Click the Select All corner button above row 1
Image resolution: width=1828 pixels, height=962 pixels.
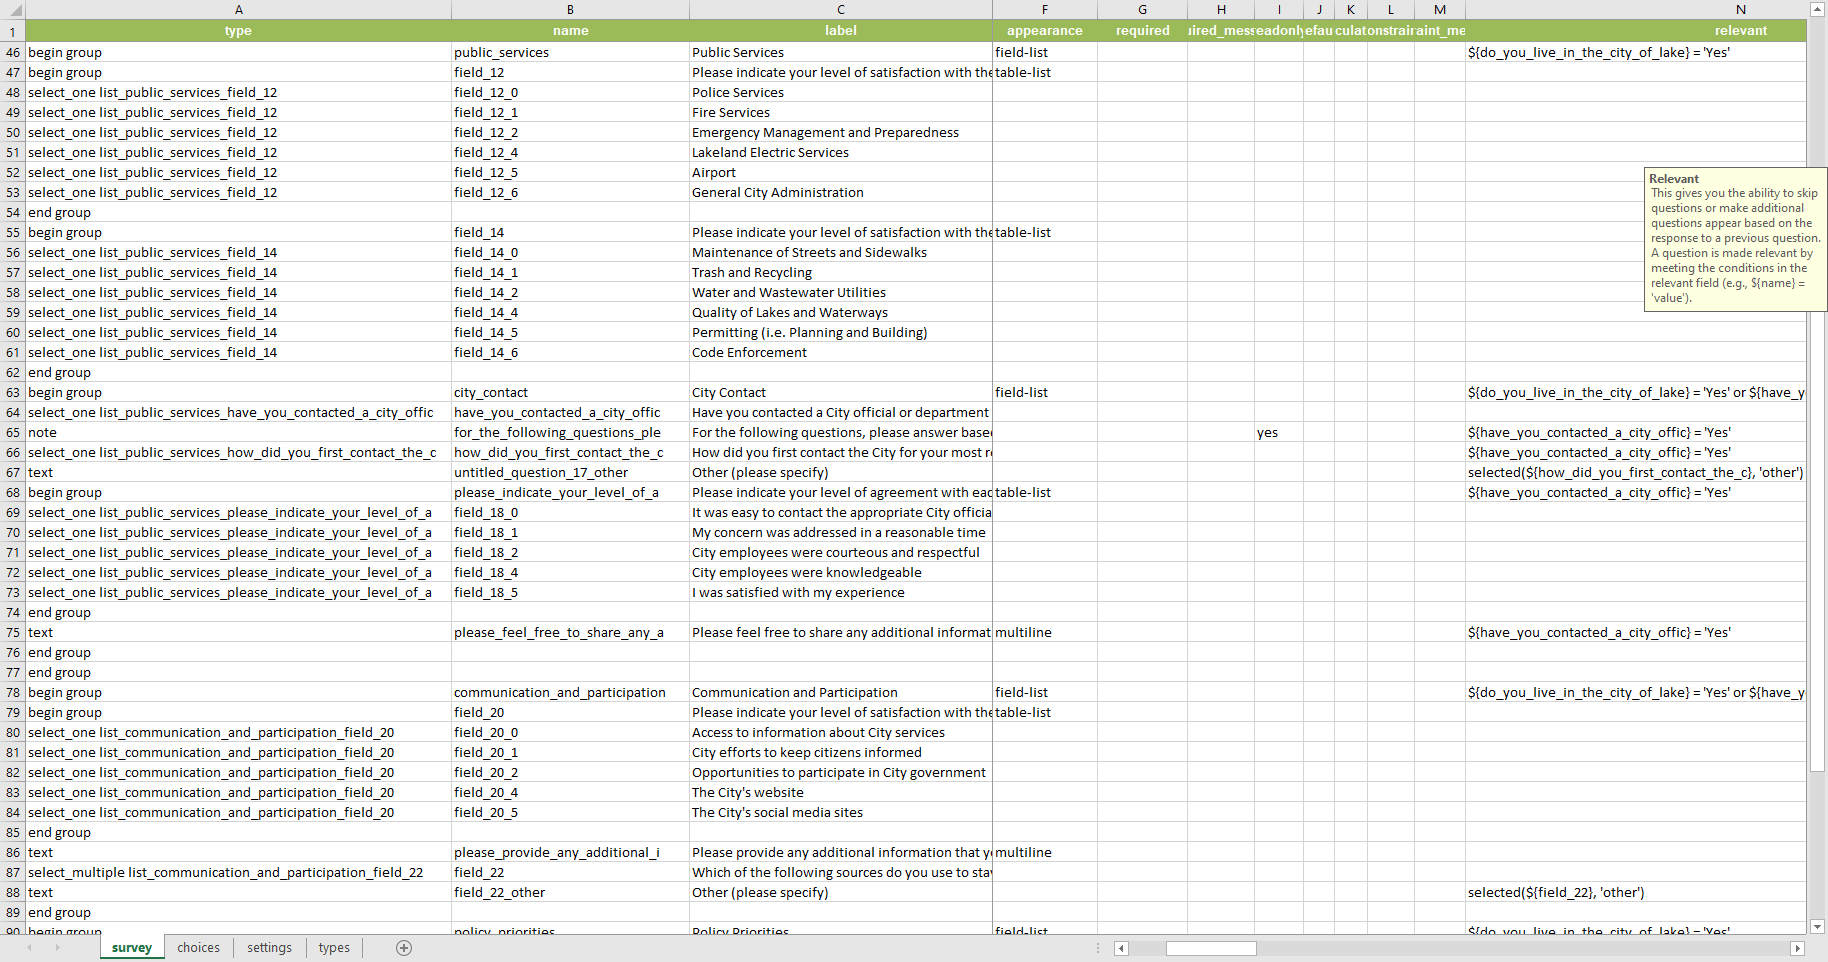[x=13, y=9]
